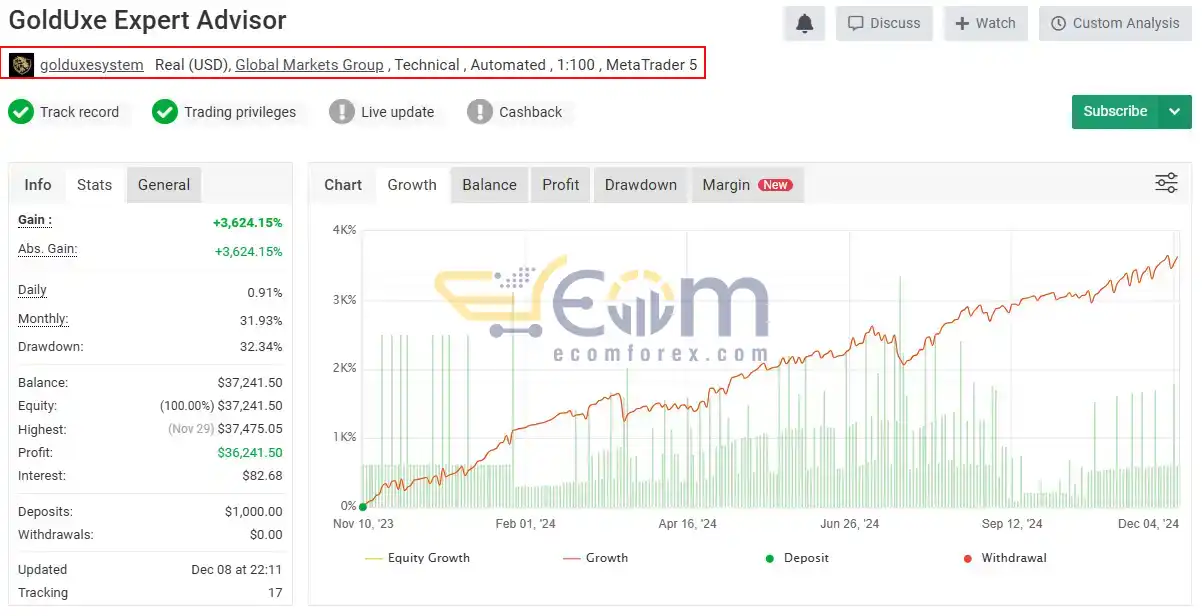Click the Highest value "$37,475.05"

coord(250,429)
